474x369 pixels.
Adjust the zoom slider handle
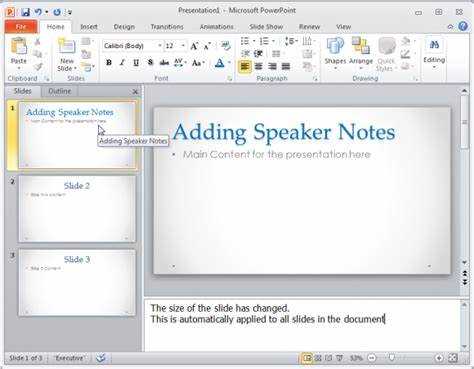click(x=392, y=358)
